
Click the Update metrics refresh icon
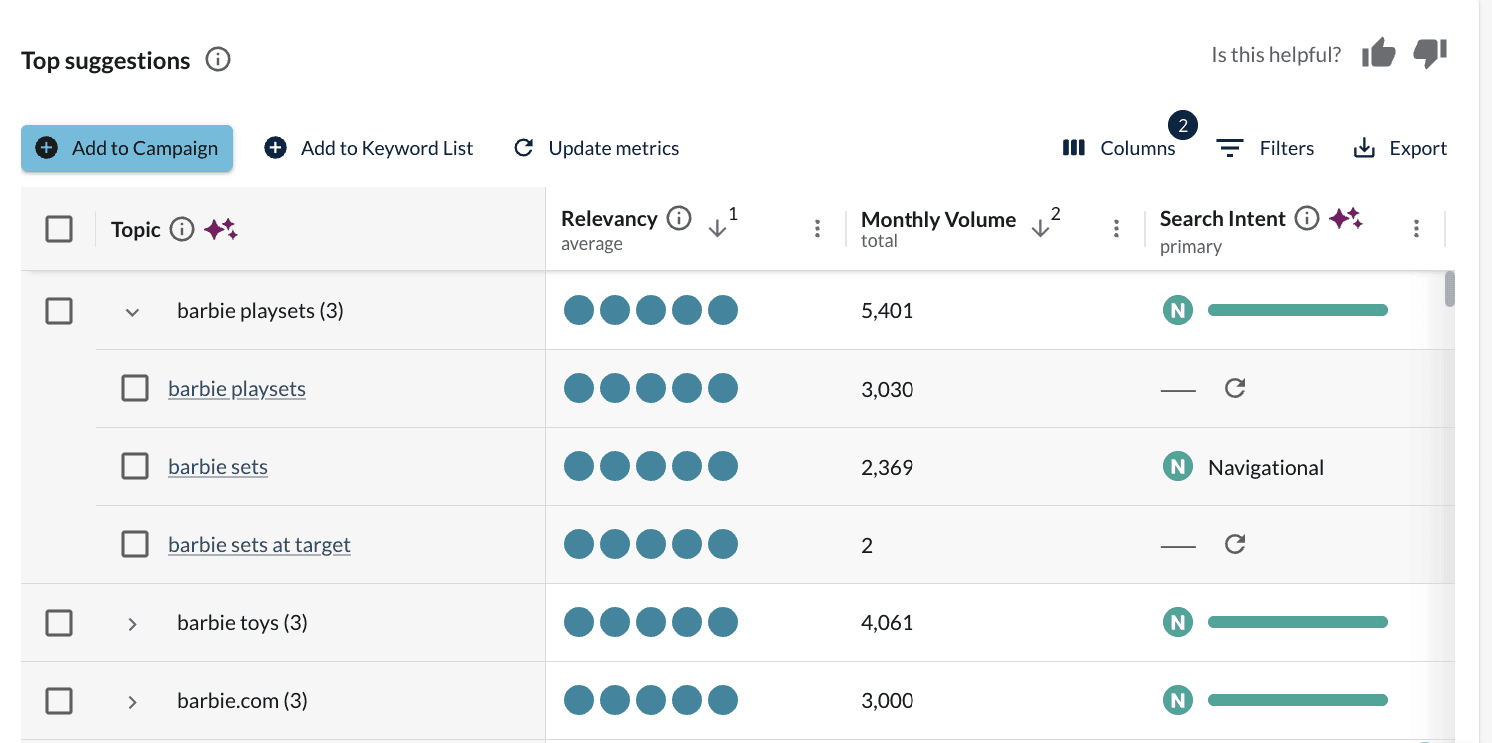[x=524, y=147]
